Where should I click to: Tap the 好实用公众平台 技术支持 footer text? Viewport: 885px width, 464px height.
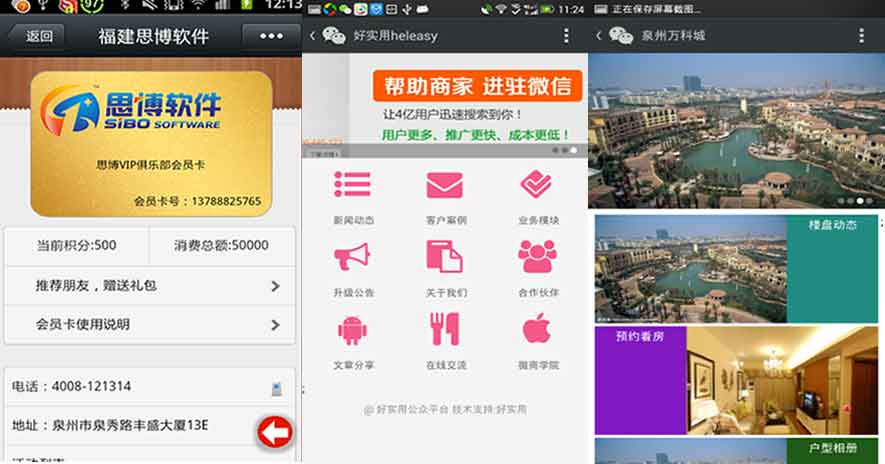[x=445, y=409]
